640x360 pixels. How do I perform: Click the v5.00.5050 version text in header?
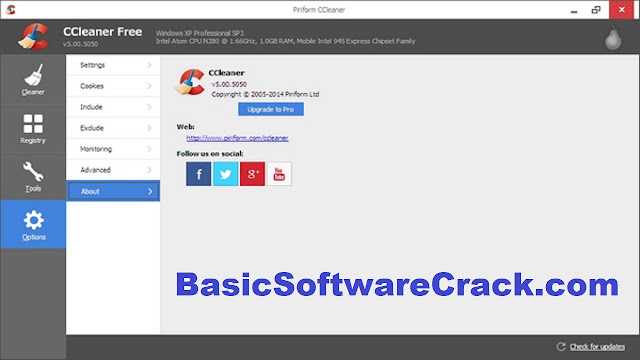tap(80, 44)
